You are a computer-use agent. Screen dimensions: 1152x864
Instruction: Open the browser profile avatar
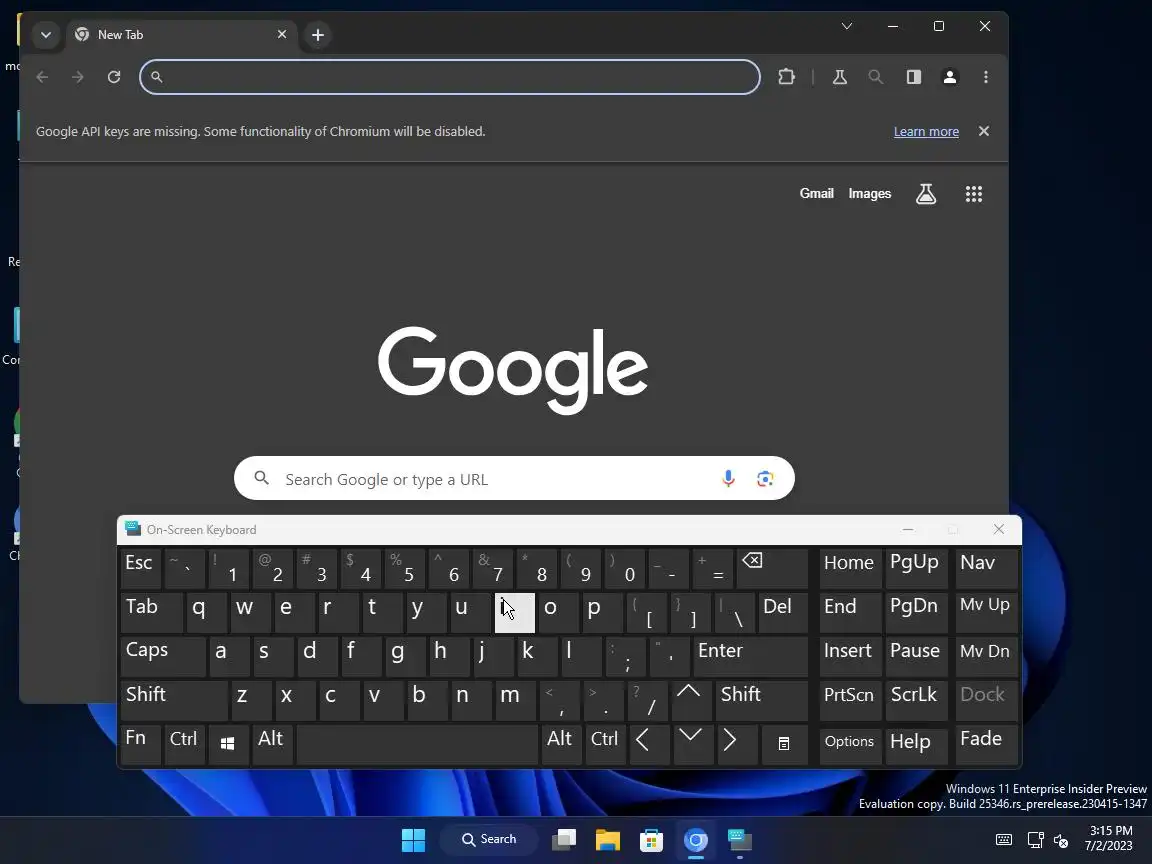click(x=949, y=76)
